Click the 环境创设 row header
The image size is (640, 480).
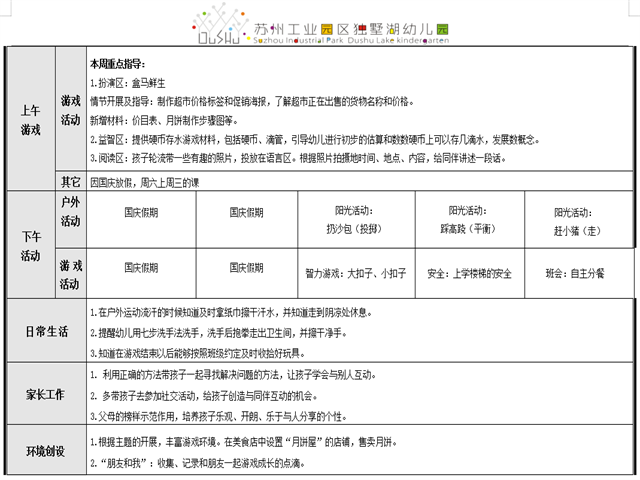[44, 453]
